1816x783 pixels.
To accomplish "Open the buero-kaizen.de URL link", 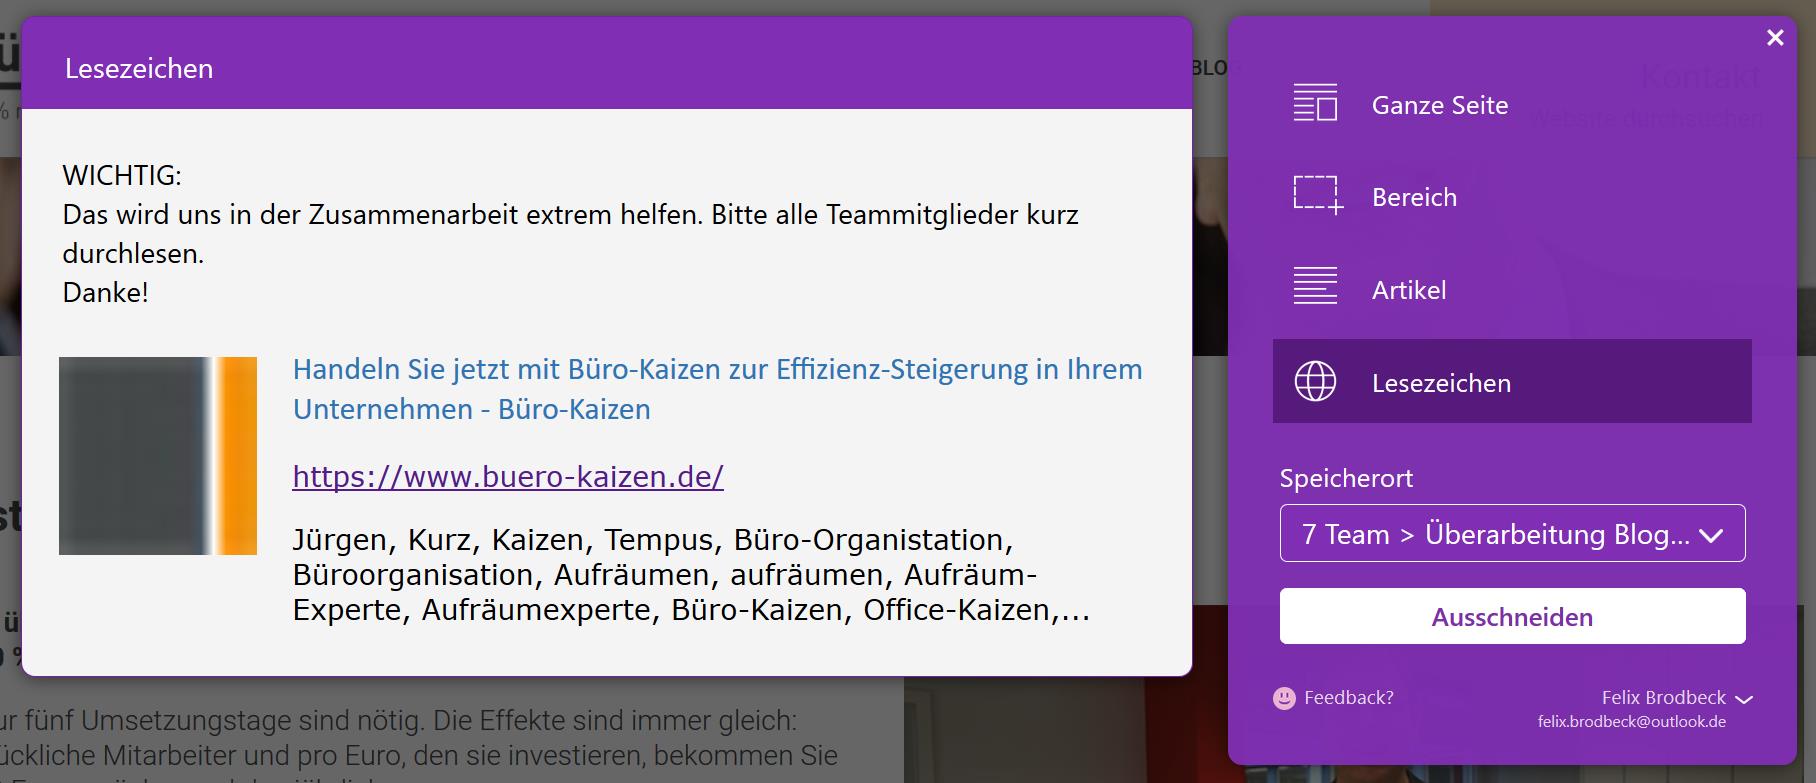I will click(508, 477).
